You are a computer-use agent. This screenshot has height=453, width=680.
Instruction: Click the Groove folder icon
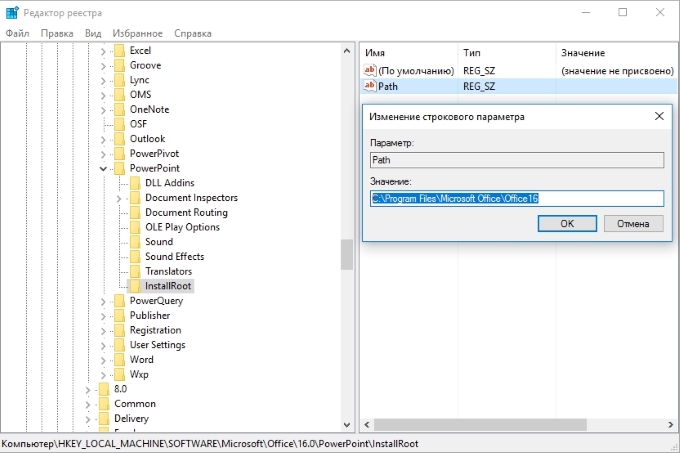(x=120, y=65)
